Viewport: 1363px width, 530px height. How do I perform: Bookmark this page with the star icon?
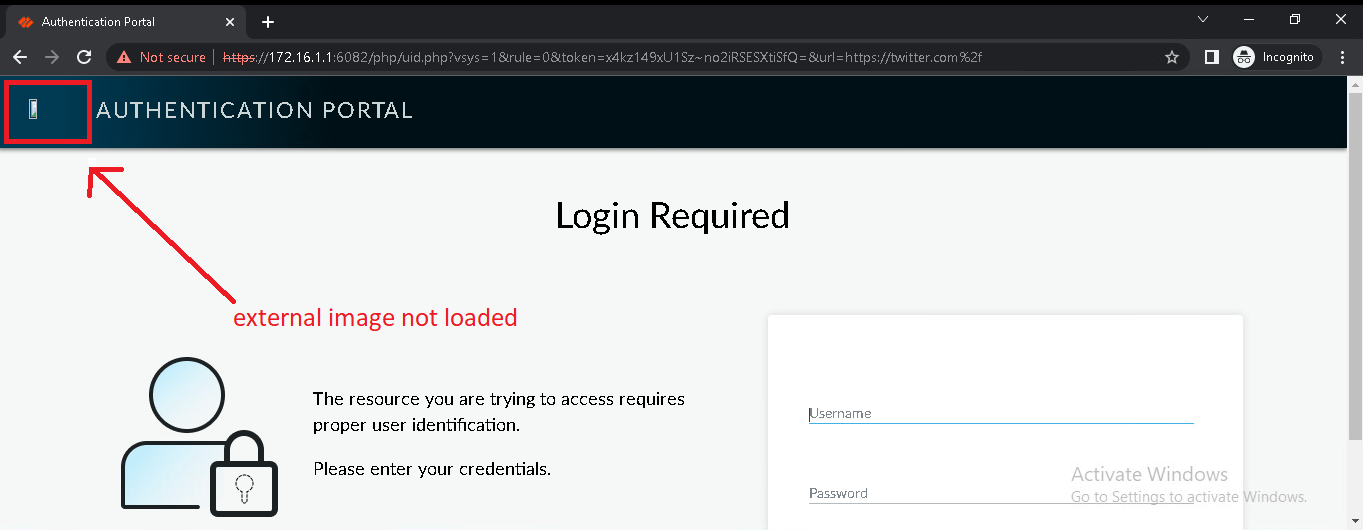click(1172, 57)
